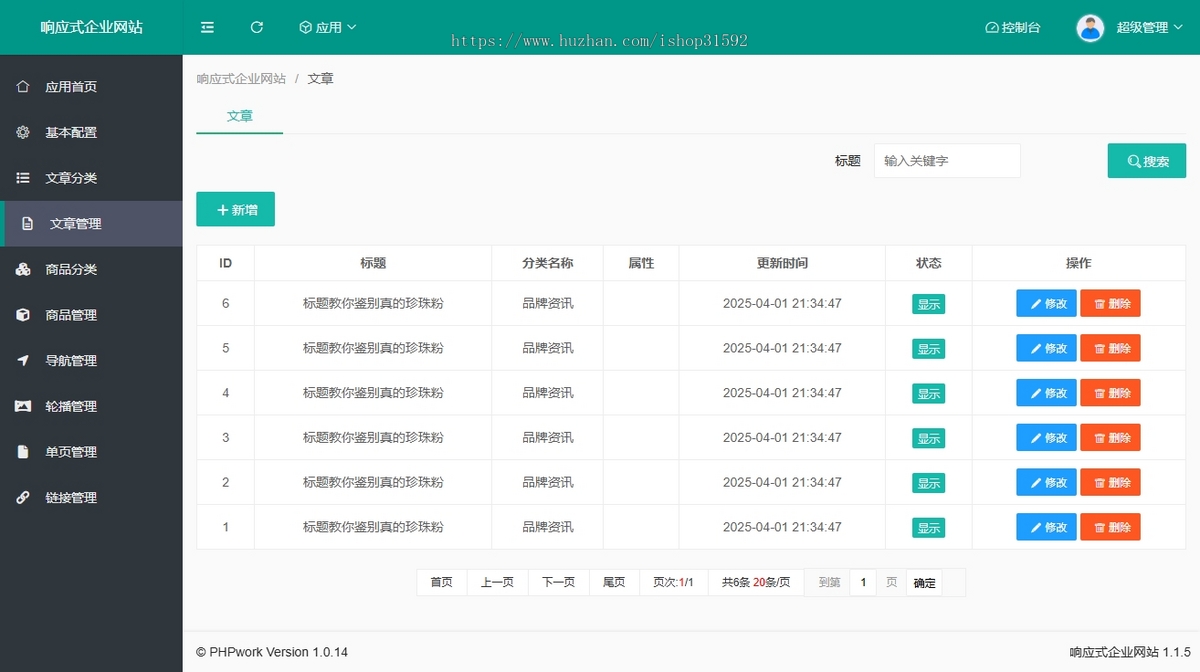Toggle 显示 status for article ID 3
Screen dimensions: 1200x672
point(928,438)
